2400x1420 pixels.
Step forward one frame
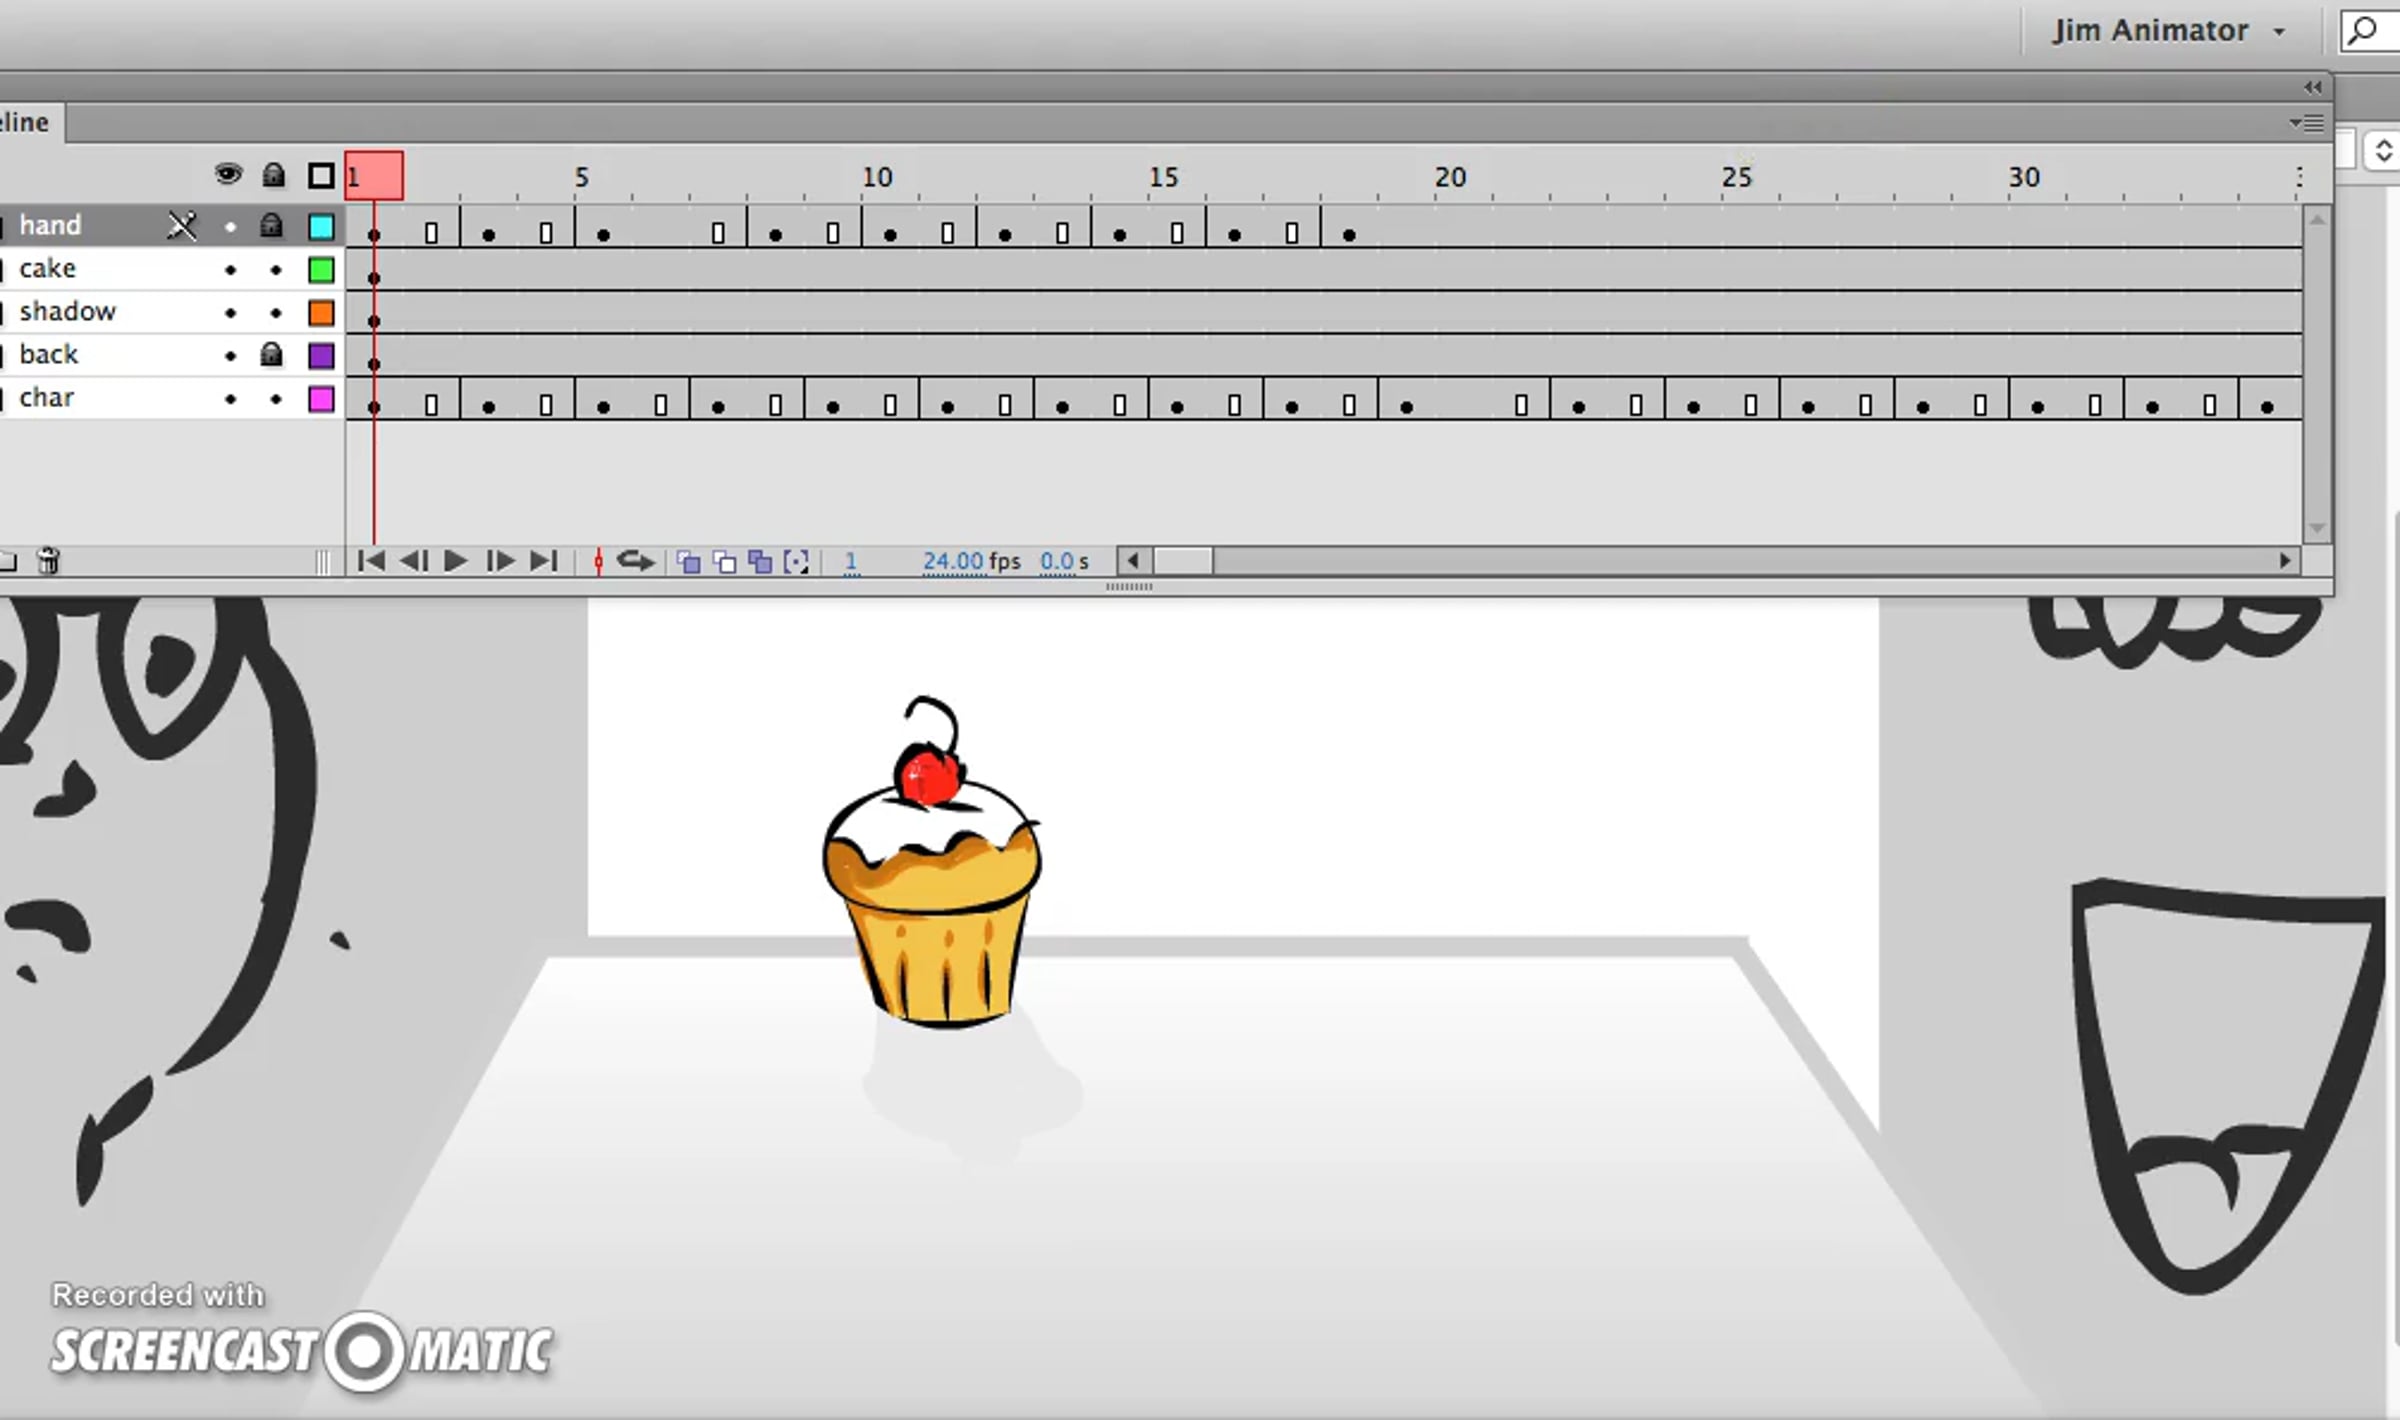tap(499, 561)
